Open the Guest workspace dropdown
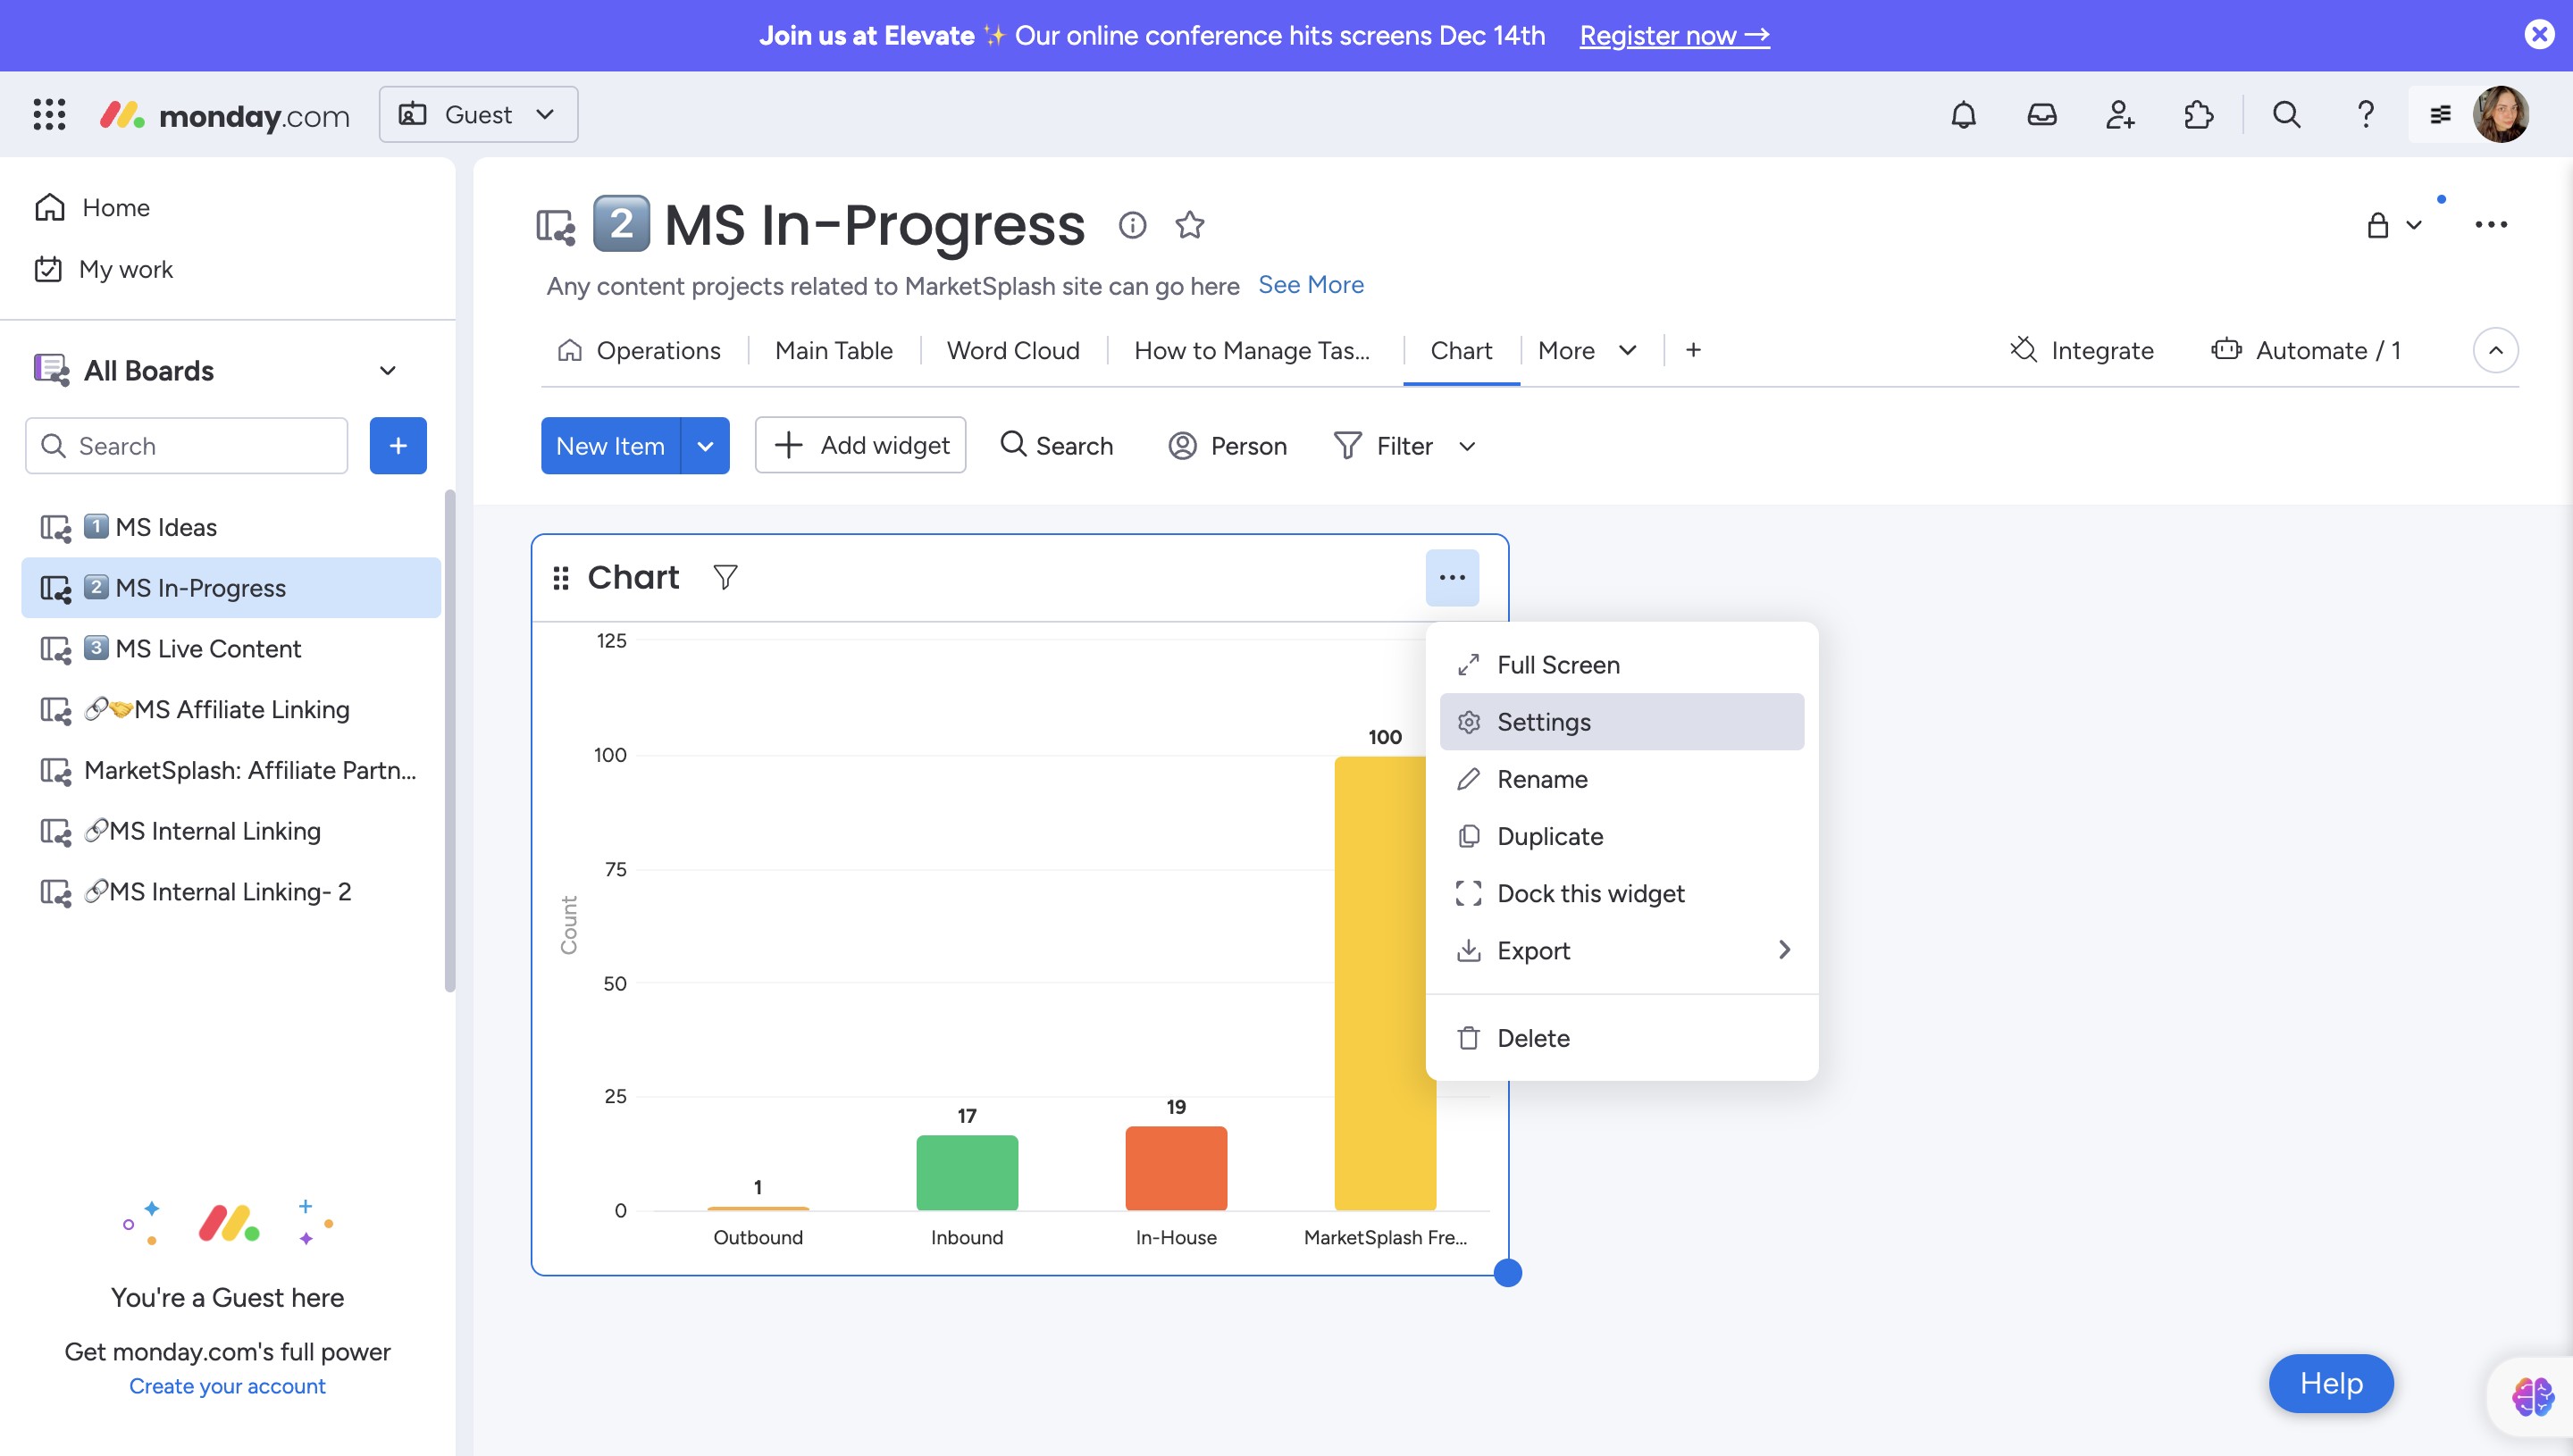The width and height of the screenshot is (2573, 1456). click(x=478, y=115)
